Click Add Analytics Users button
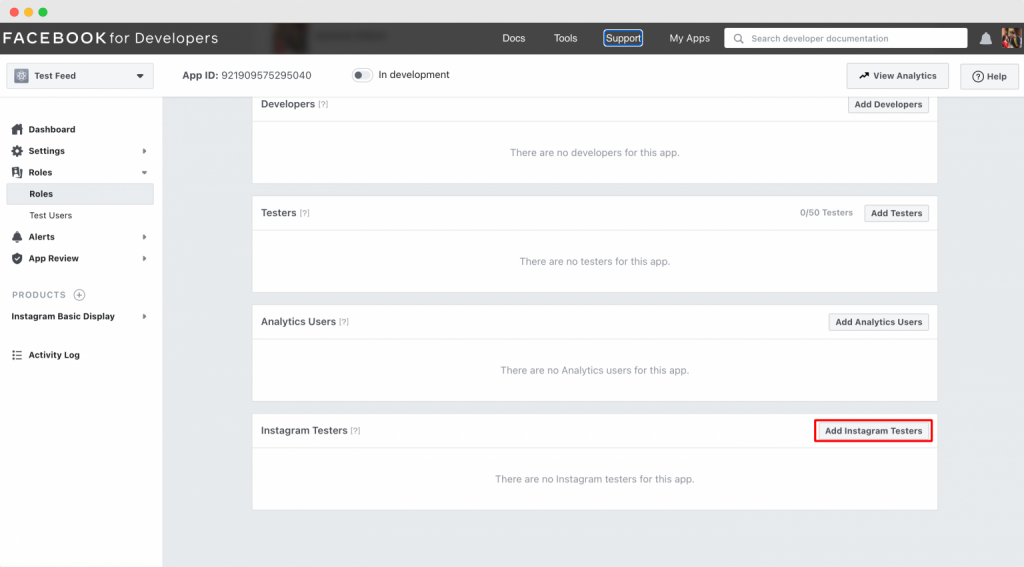1024x567 pixels. [x=878, y=322]
